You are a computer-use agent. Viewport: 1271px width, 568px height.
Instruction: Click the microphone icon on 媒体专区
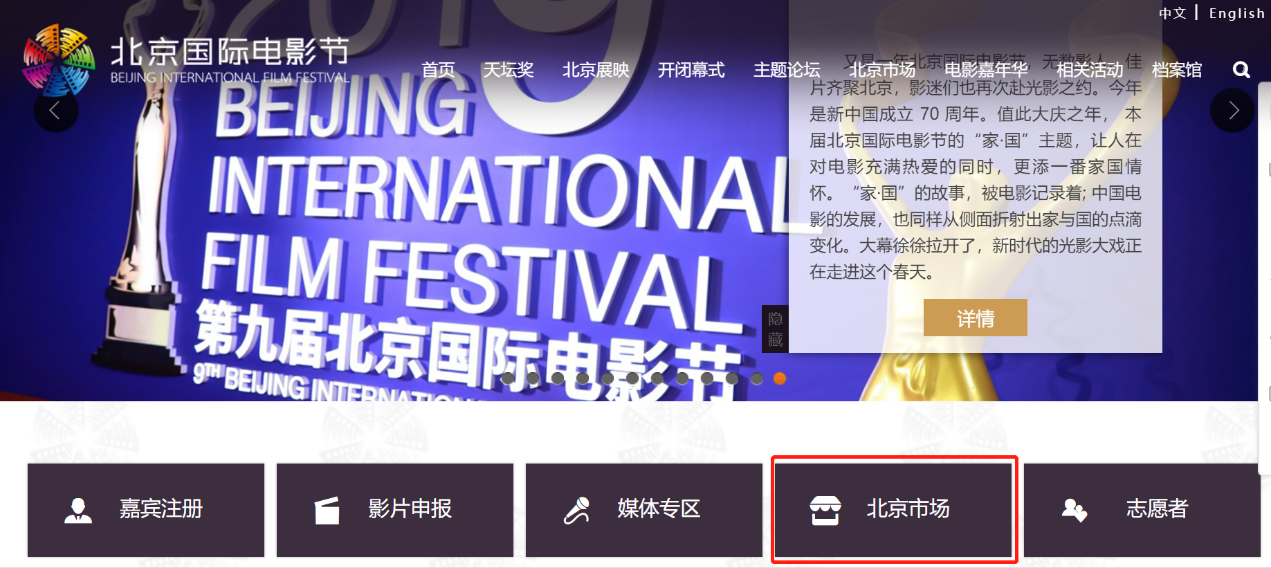click(x=576, y=511)
